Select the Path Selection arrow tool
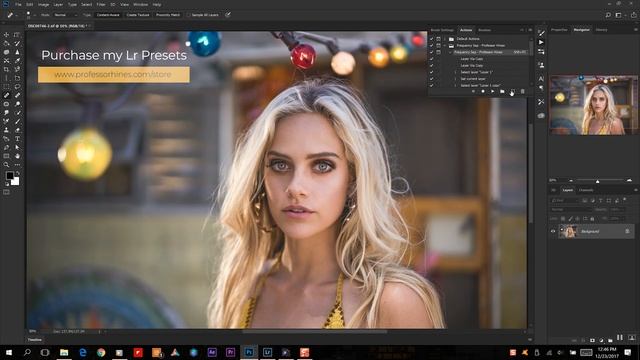Viewport: 640px width, 360px height. coord(17,147)
